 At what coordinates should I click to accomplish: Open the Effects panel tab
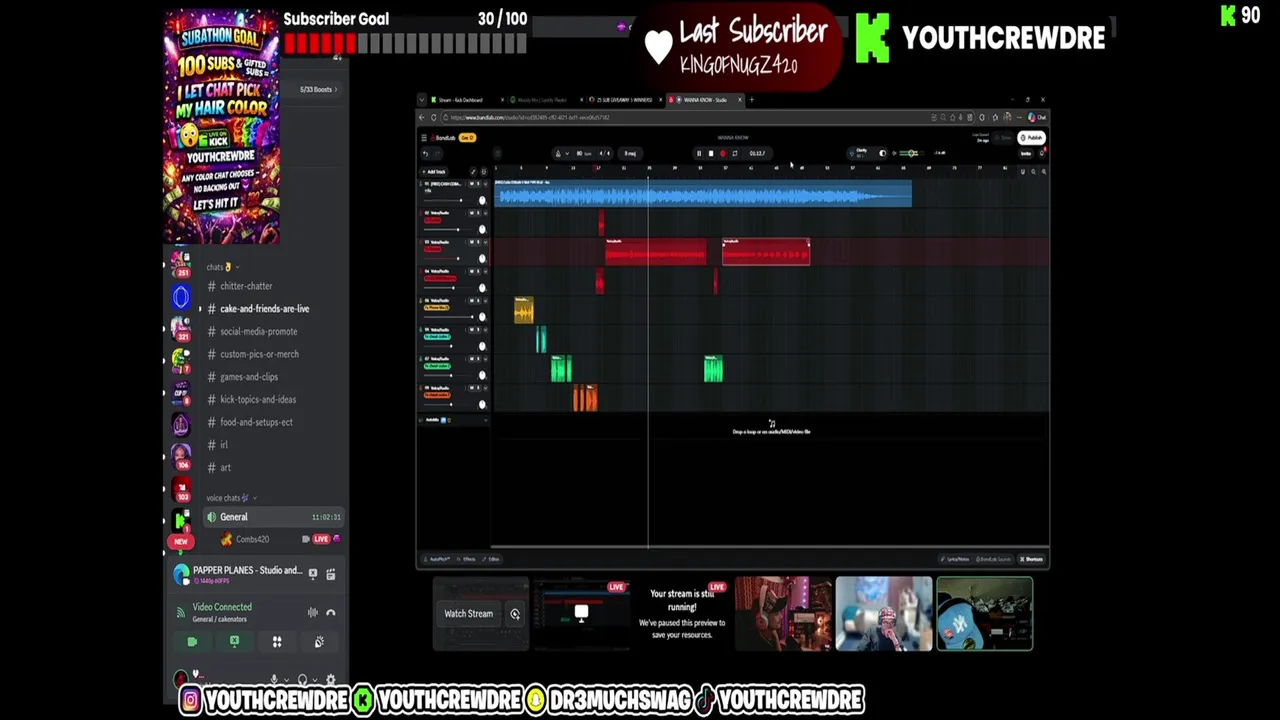466,559
